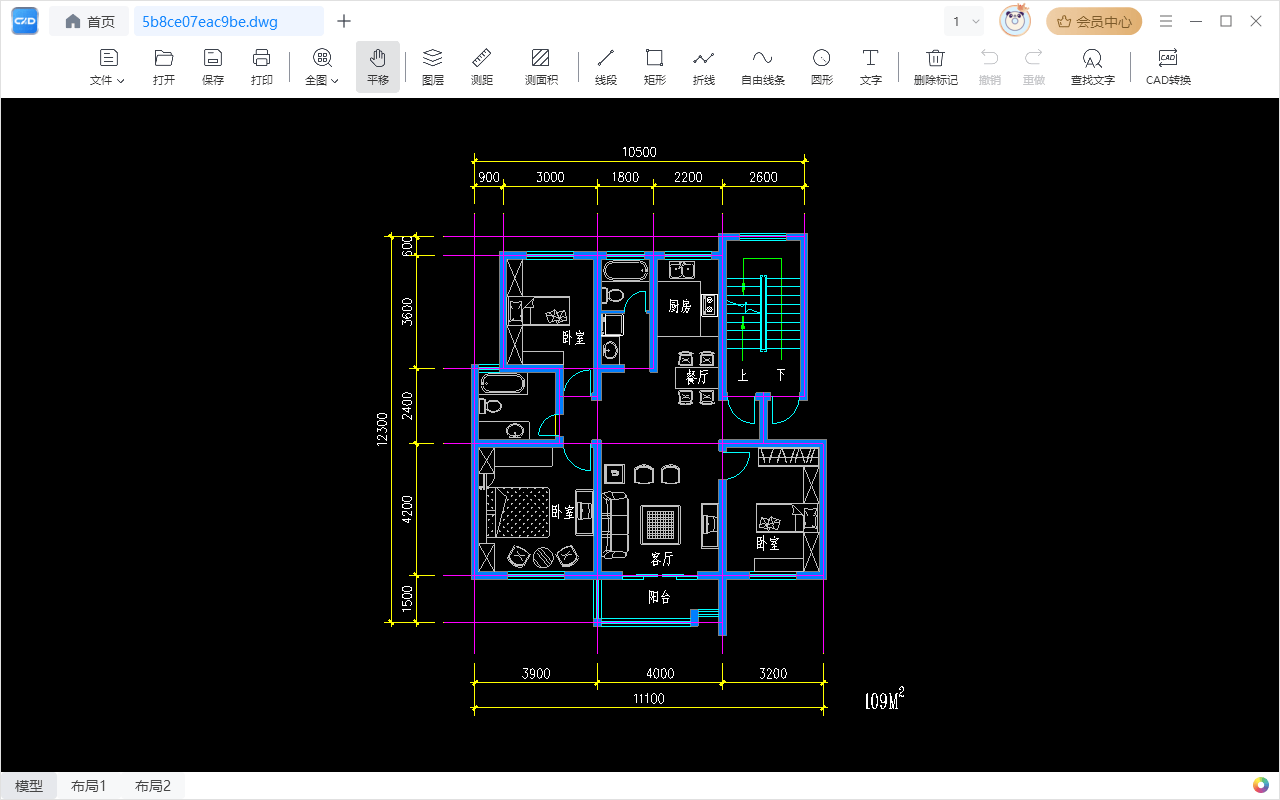Choose the 线段 line segment tool
The image size is (1280, 800).
click(606, 66)
